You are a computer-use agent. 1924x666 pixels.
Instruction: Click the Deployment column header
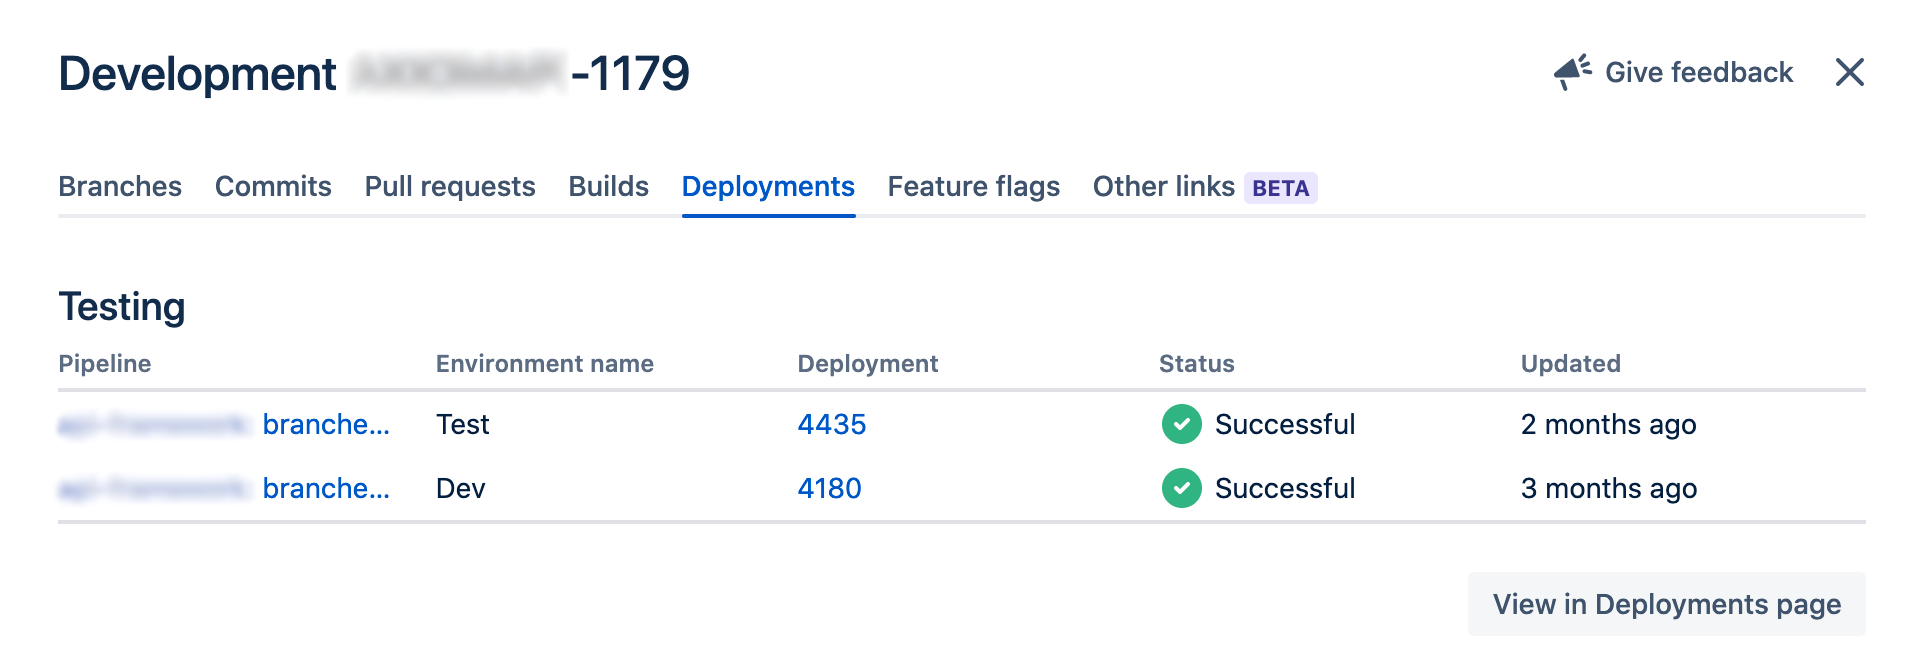click(868, 364)
